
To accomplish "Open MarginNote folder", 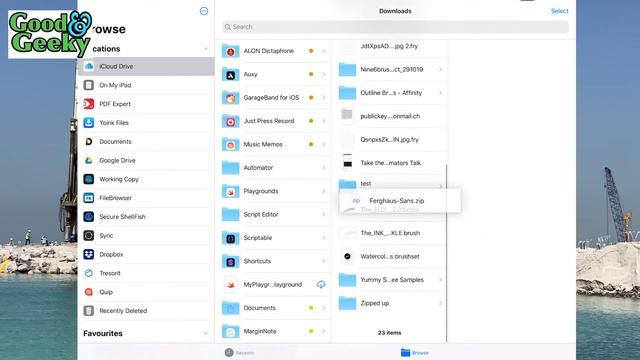I will 274,331.
